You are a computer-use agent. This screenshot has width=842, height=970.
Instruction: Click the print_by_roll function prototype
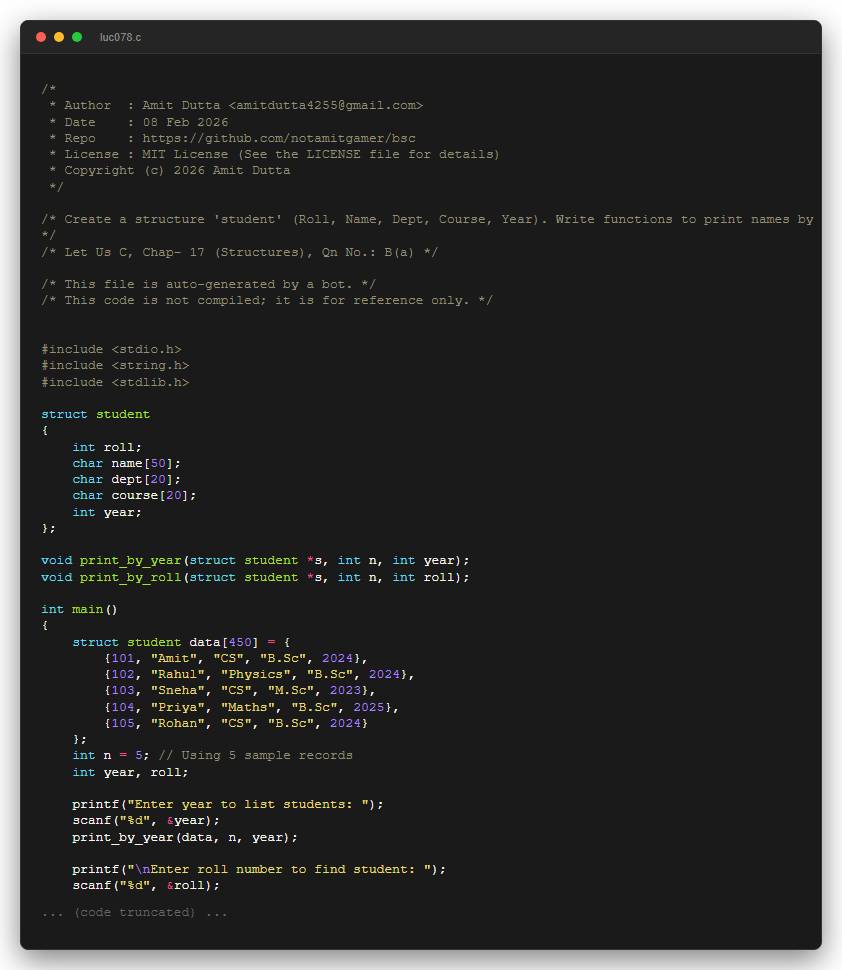tap(256, 577)
